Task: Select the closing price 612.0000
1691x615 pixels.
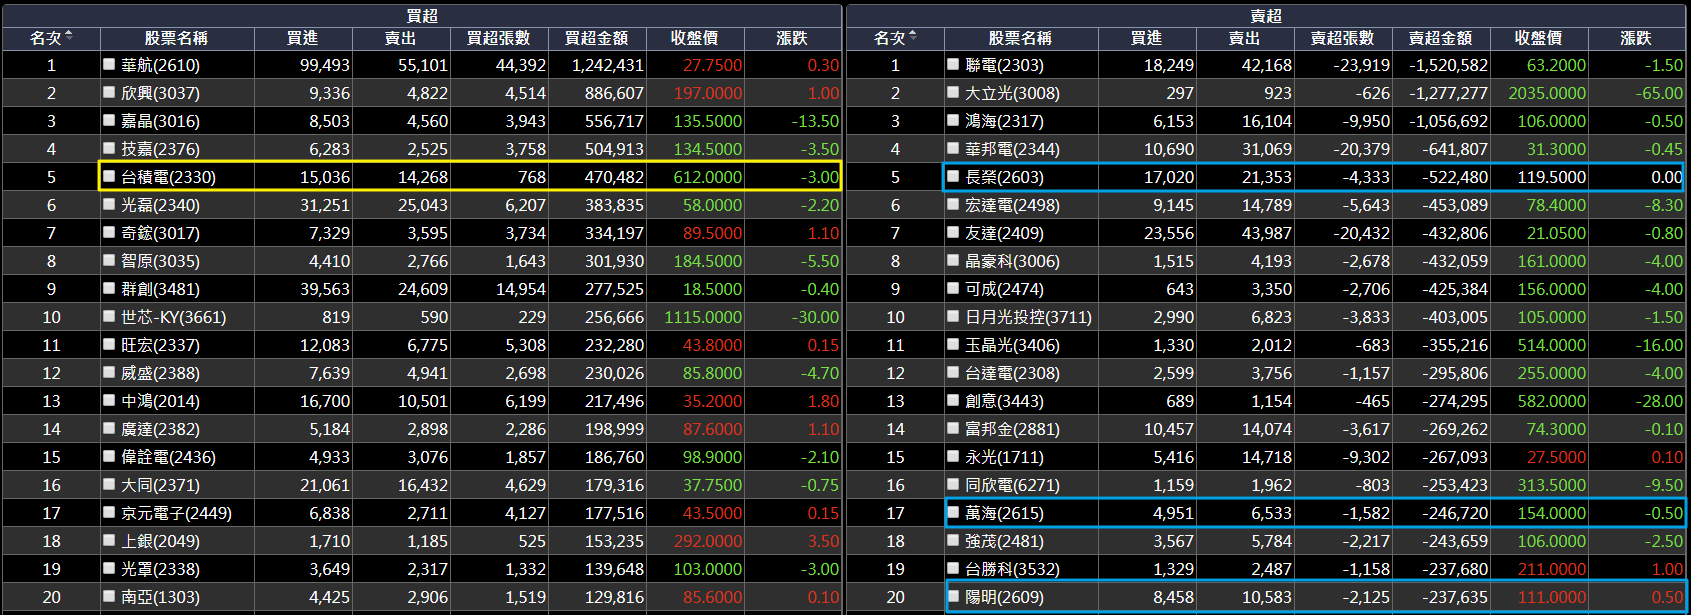Action: coord(708,177)
